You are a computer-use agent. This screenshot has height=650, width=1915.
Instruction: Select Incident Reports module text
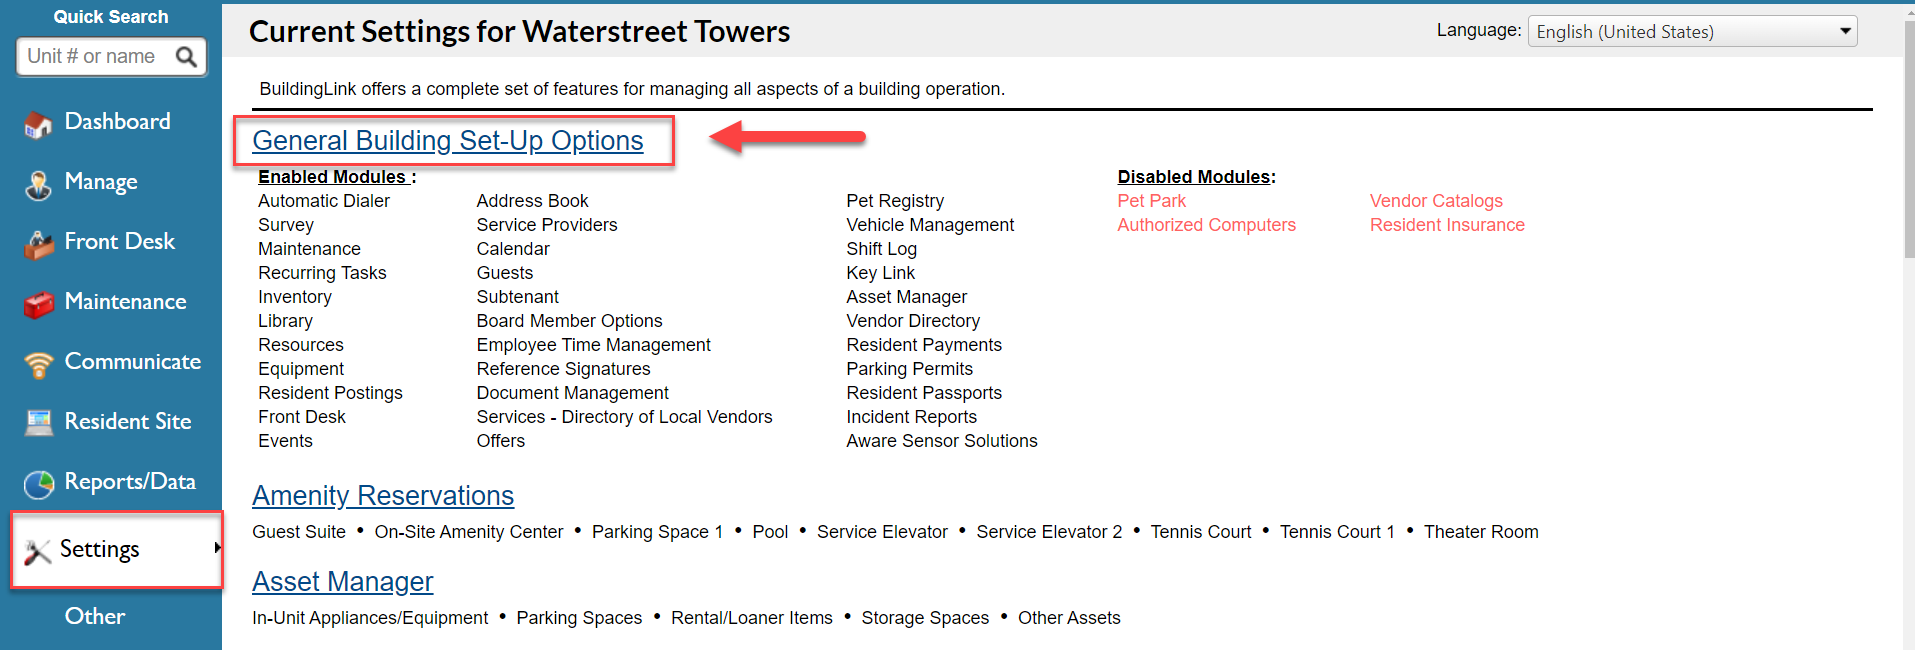point(911,417)
